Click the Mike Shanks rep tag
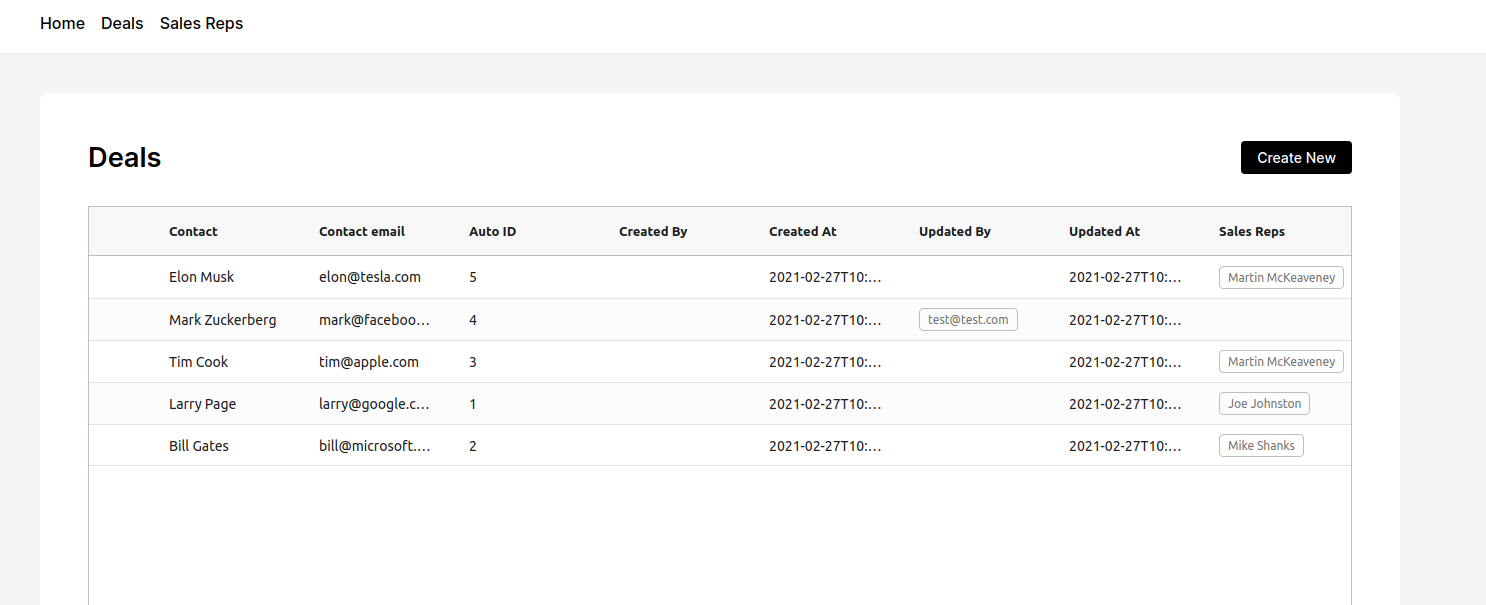 click(1261, 445)
